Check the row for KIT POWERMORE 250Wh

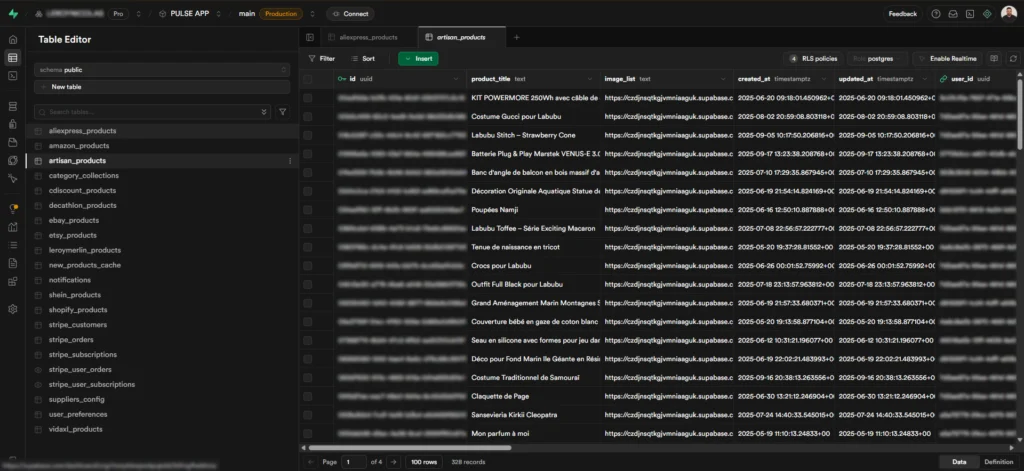point(308,98)
